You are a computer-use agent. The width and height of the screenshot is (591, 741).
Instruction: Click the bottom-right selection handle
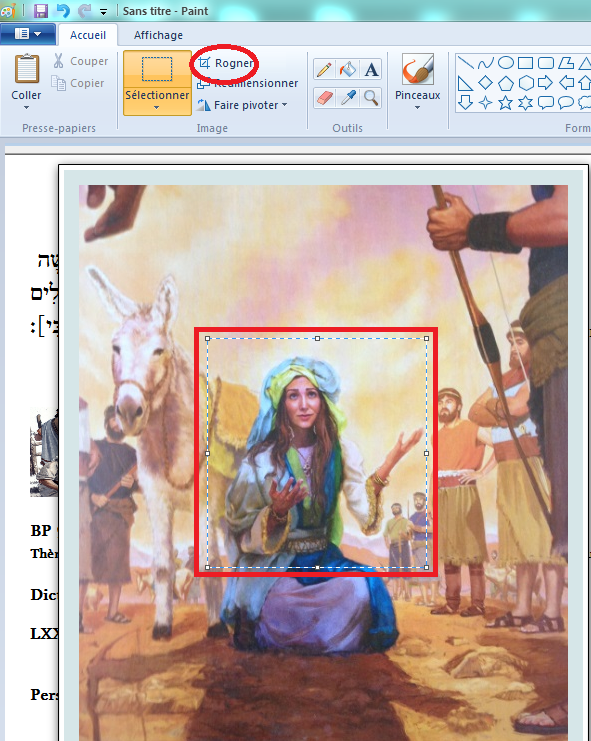pos(427,567)
